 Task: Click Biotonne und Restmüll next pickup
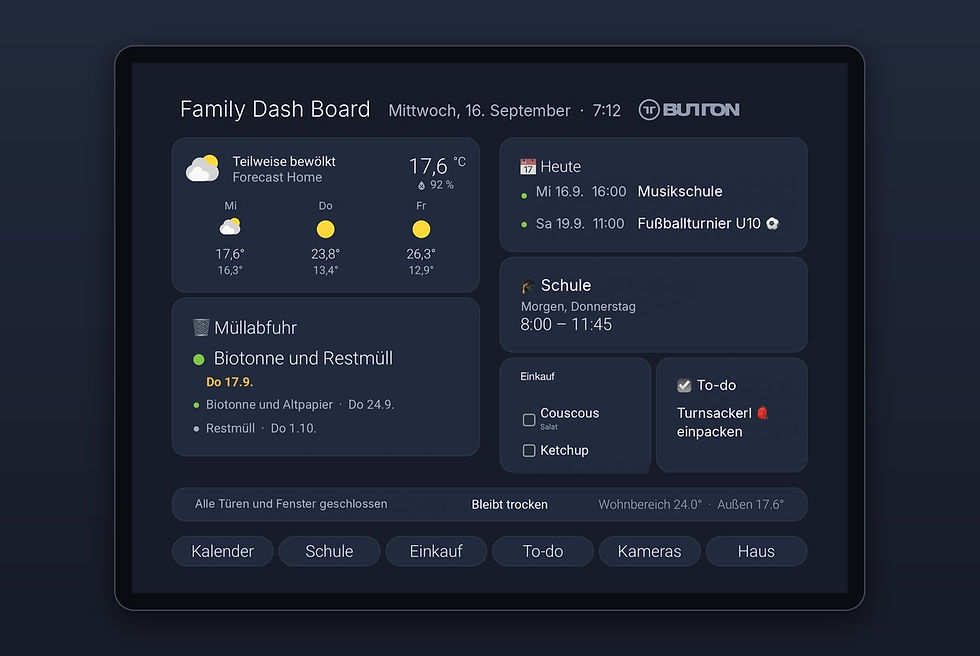tap(303, 359)
